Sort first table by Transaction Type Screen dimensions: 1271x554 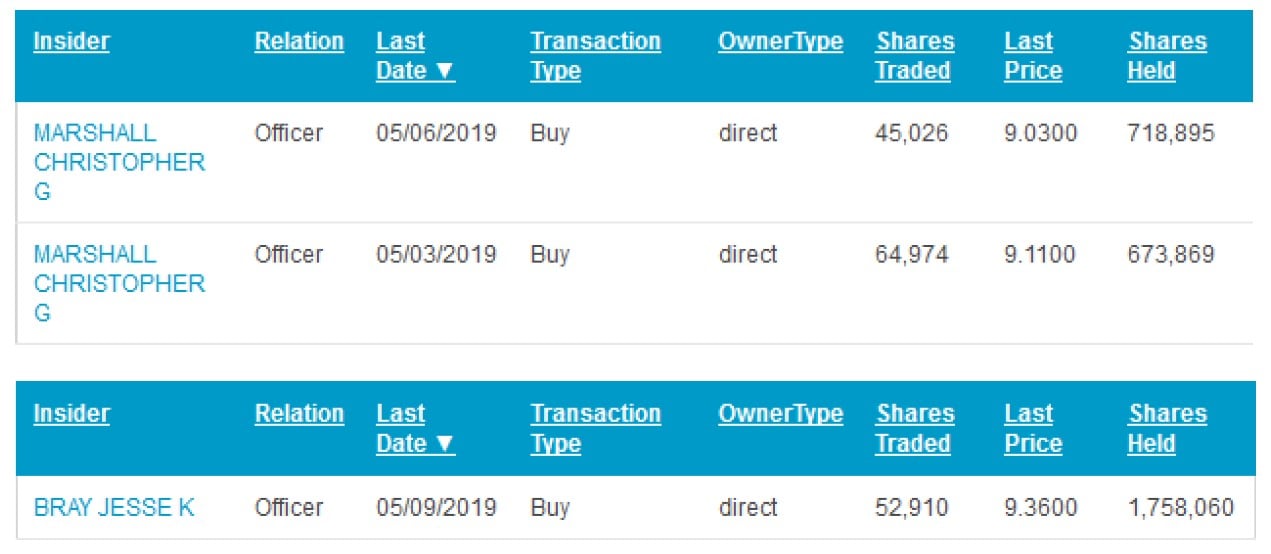click(x=595, y=57)
